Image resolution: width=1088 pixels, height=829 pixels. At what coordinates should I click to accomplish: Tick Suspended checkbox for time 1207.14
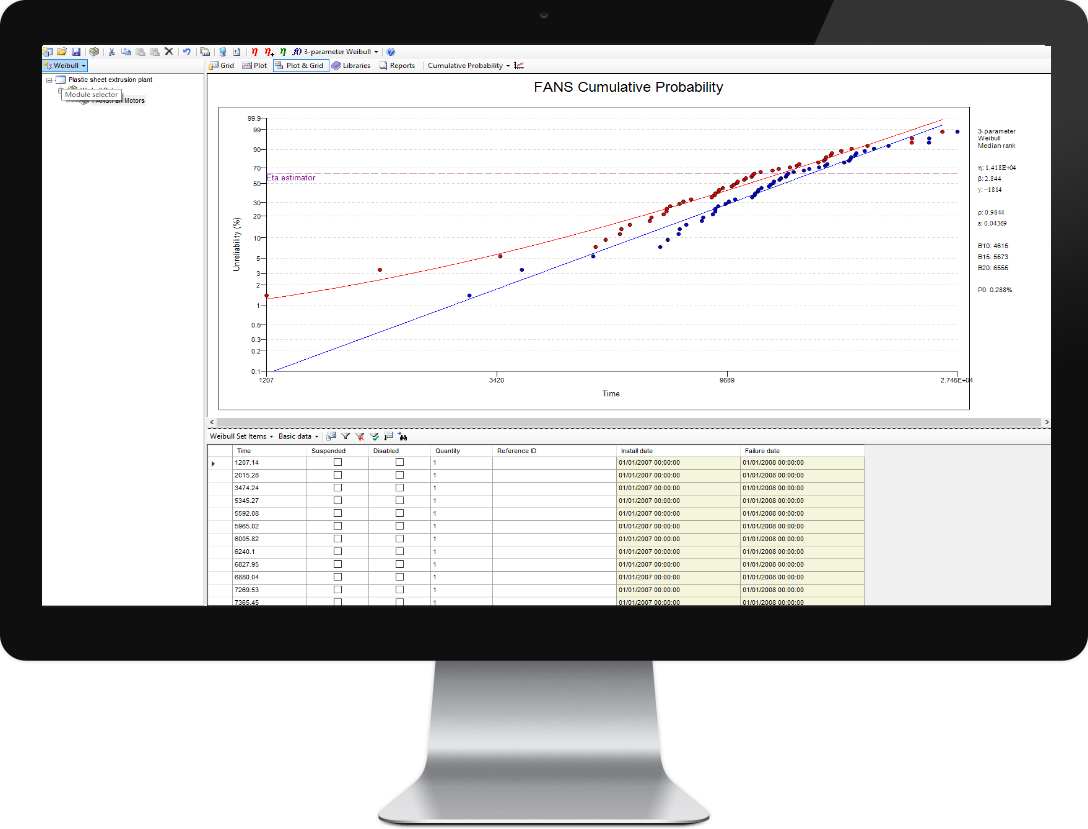pos(337,463)
